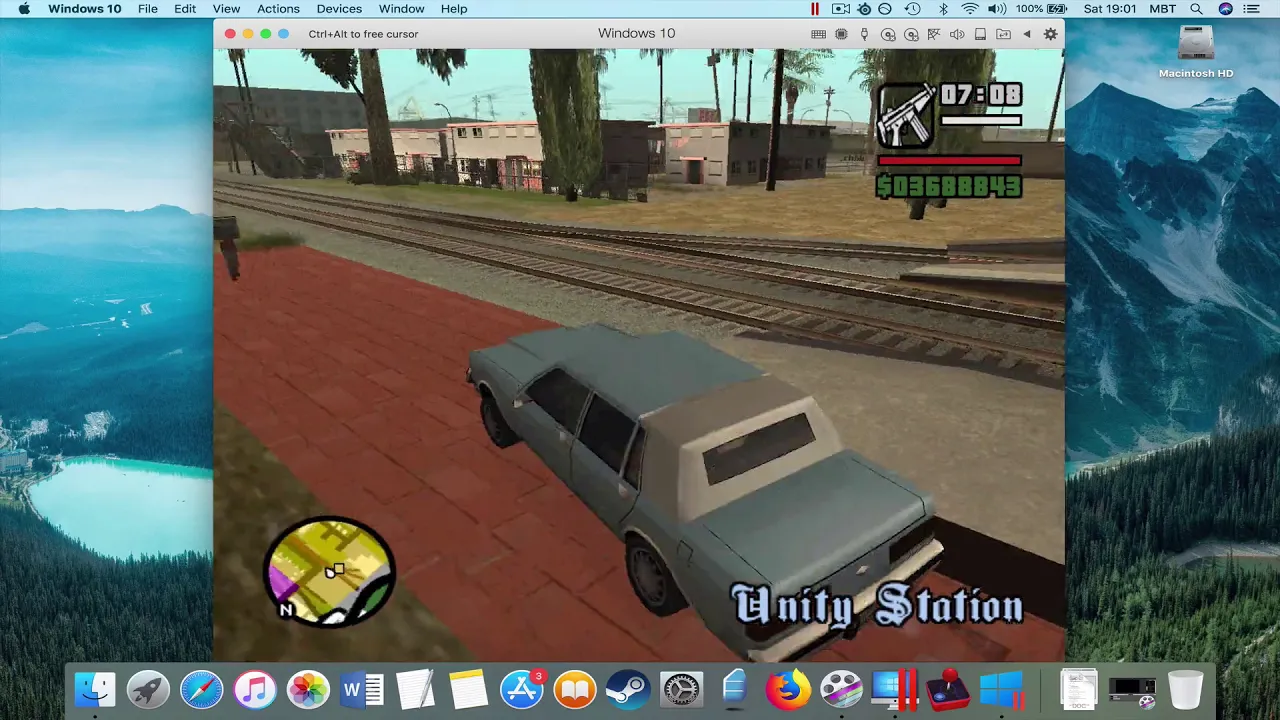Open the Apple menu

[24, 9]
